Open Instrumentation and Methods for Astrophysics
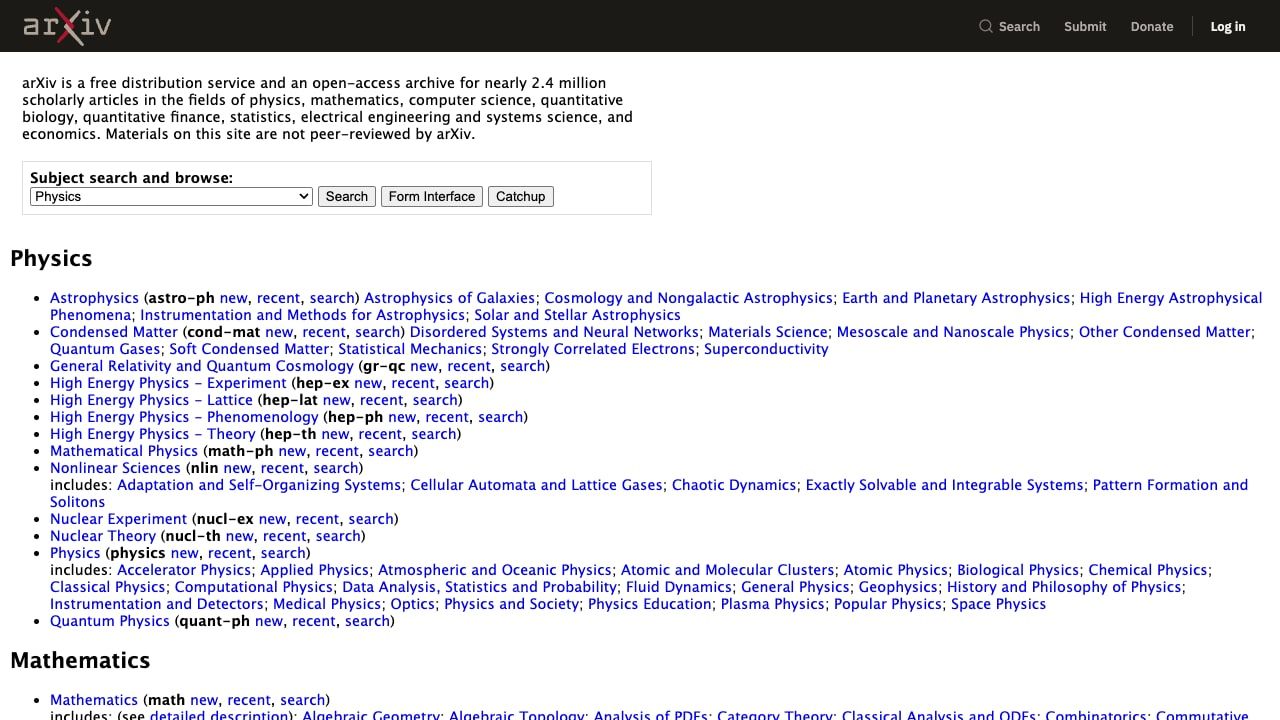Viewport: 1280px width, 720px height. coord(302,315)
